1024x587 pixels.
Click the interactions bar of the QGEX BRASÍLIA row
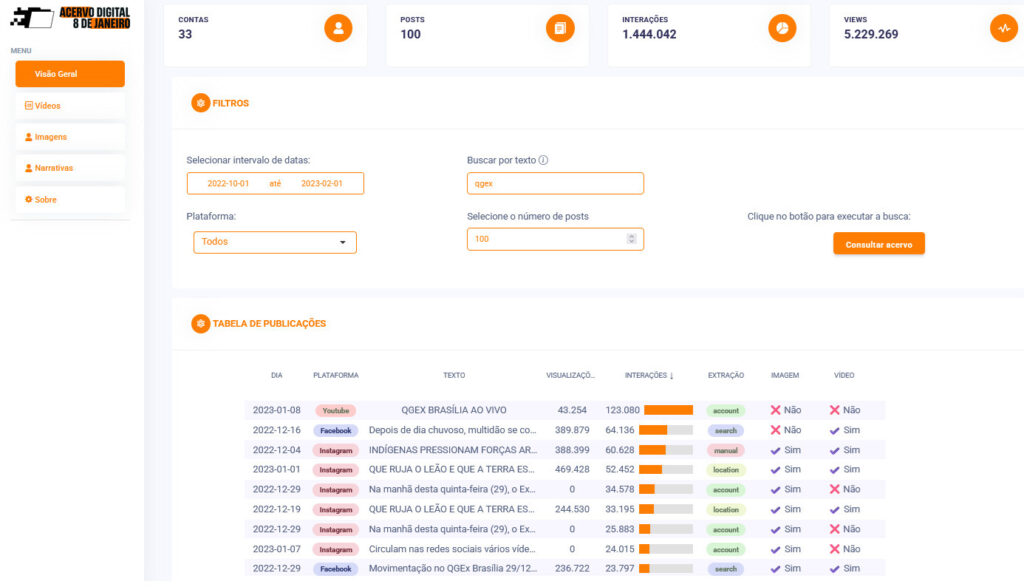click(x=668, y=410)
